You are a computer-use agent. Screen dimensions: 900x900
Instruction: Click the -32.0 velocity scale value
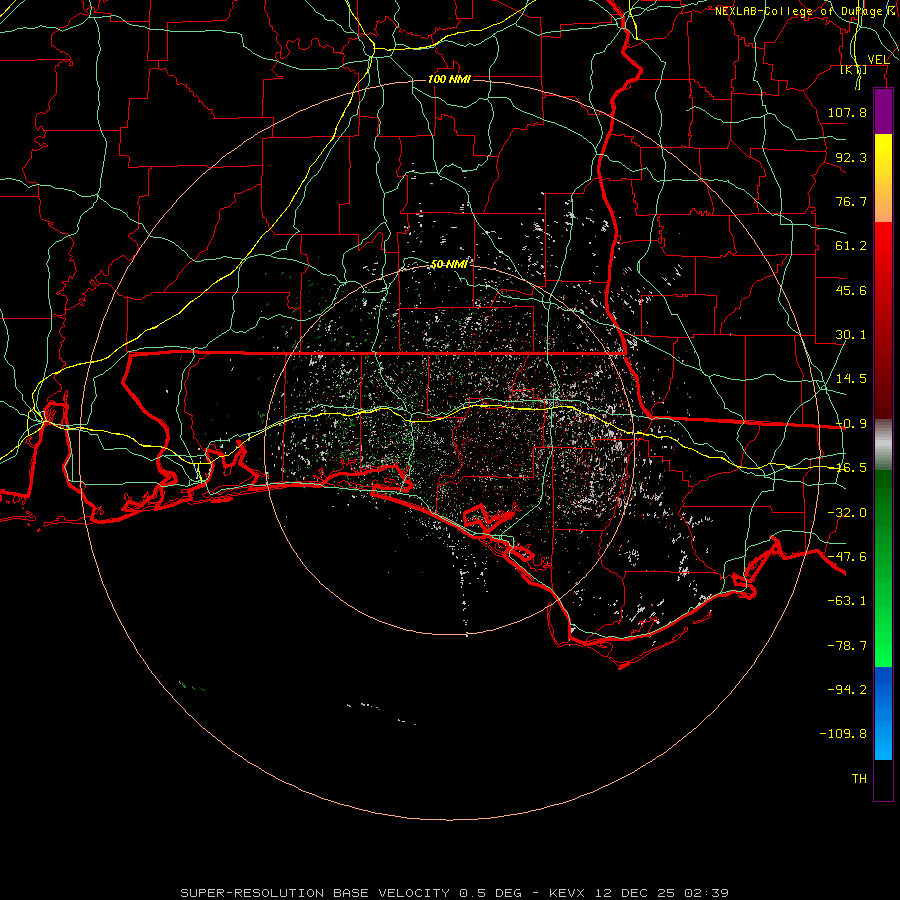click(x=847, y=513)
